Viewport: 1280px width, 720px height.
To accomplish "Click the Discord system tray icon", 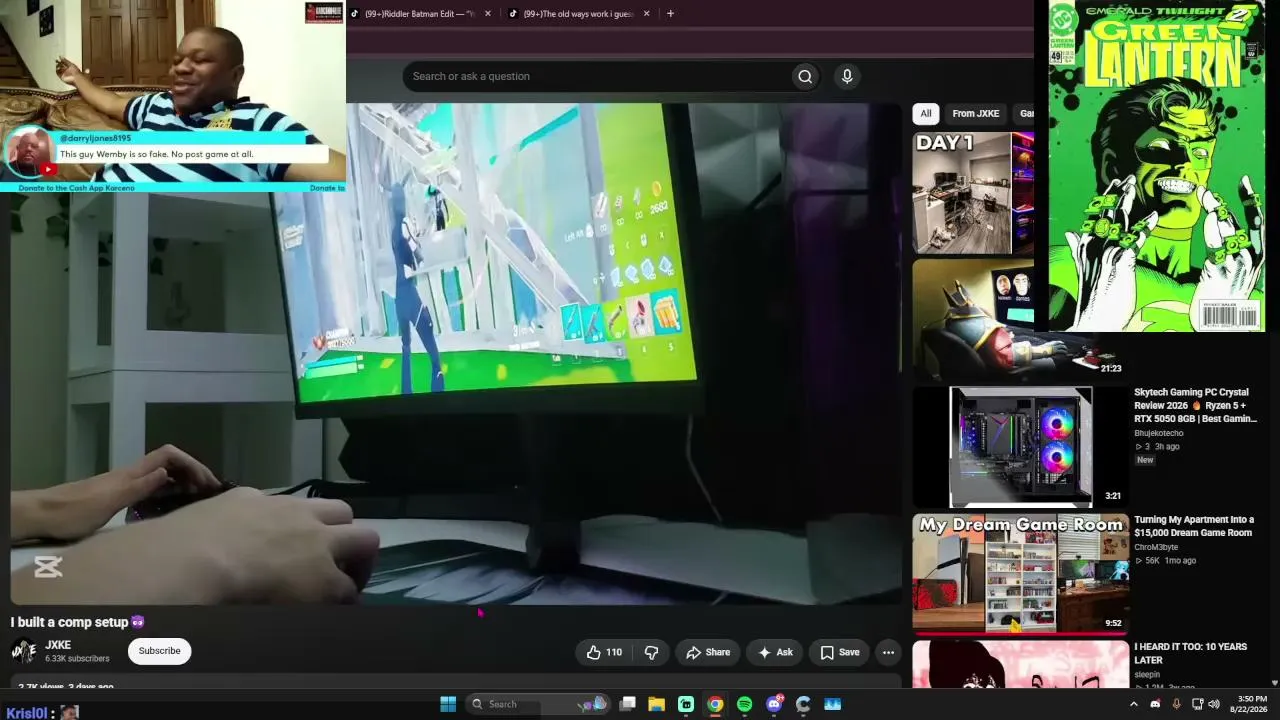I will 1156,704.
